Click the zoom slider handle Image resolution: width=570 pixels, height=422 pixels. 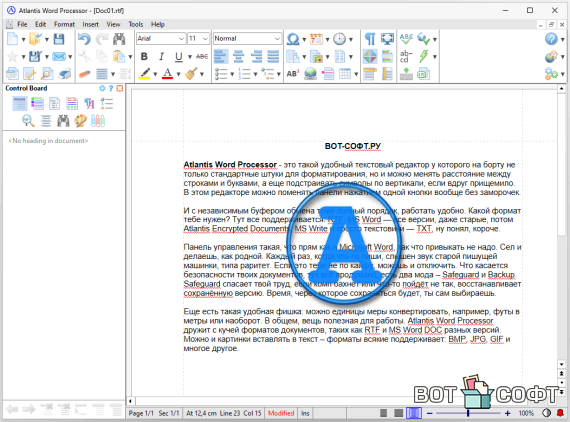(x=468, y=413)
